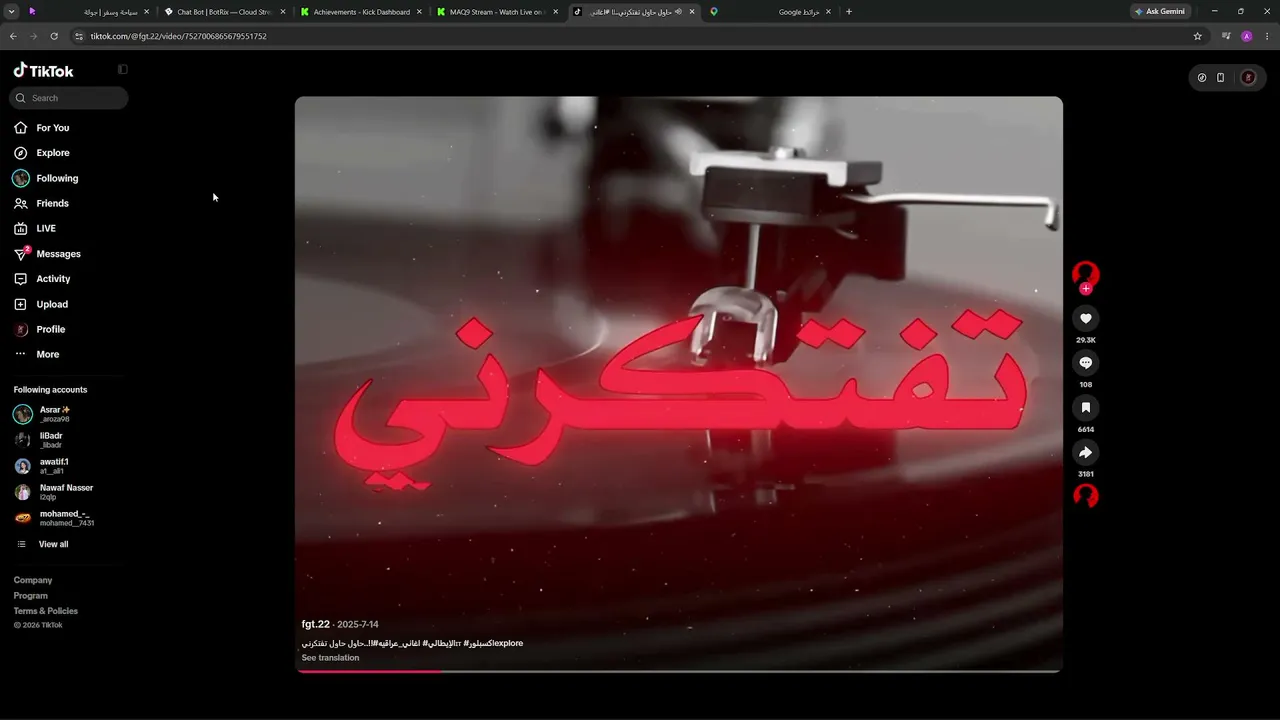Like the video with heart icon
This screenshot has width=1280, height=720.
point(1086,318)
